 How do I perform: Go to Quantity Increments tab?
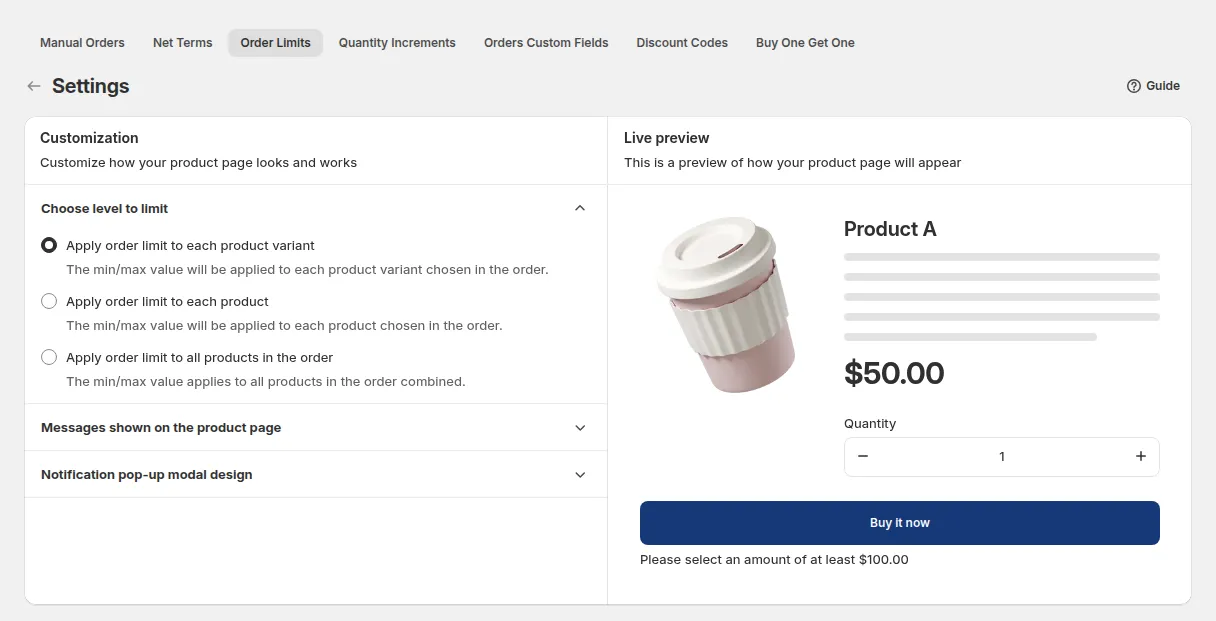point(397,43)
